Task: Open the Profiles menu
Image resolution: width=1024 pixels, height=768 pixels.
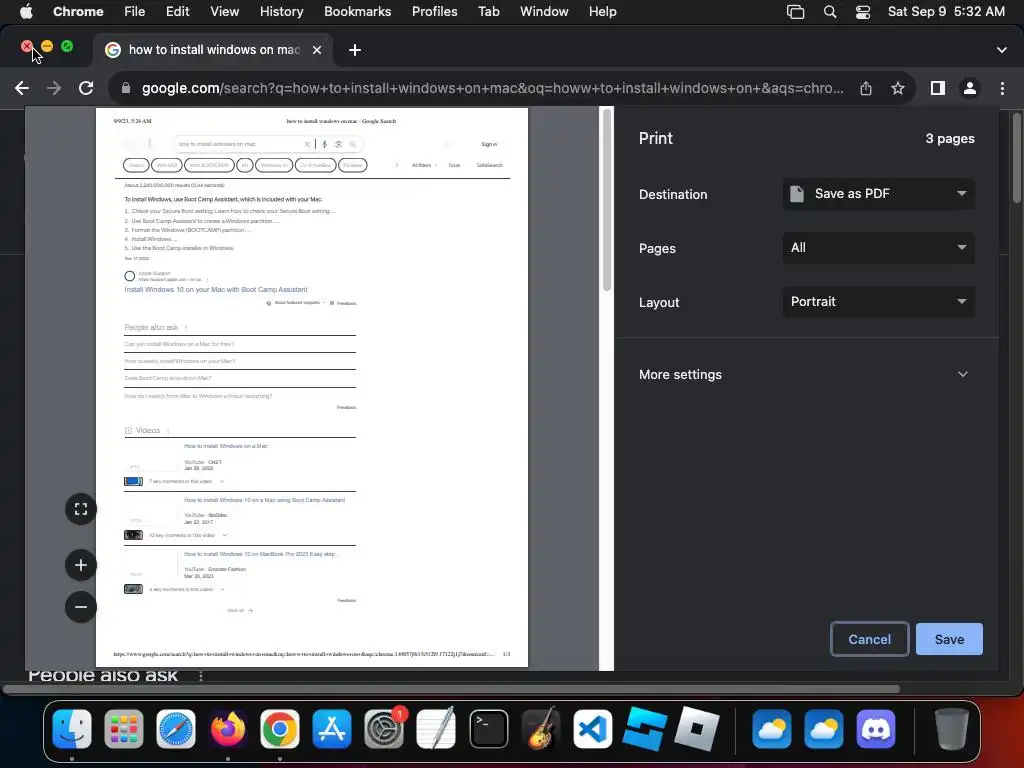Action: pyautogui.click(x=434, y=12)
